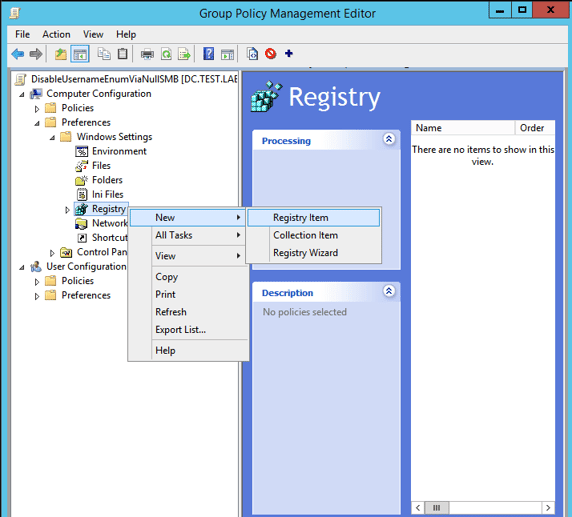This screenshot has height=517, width=572.
Task: Click the Registry cube icon in the tree
Action: click(x=81, y=209)
